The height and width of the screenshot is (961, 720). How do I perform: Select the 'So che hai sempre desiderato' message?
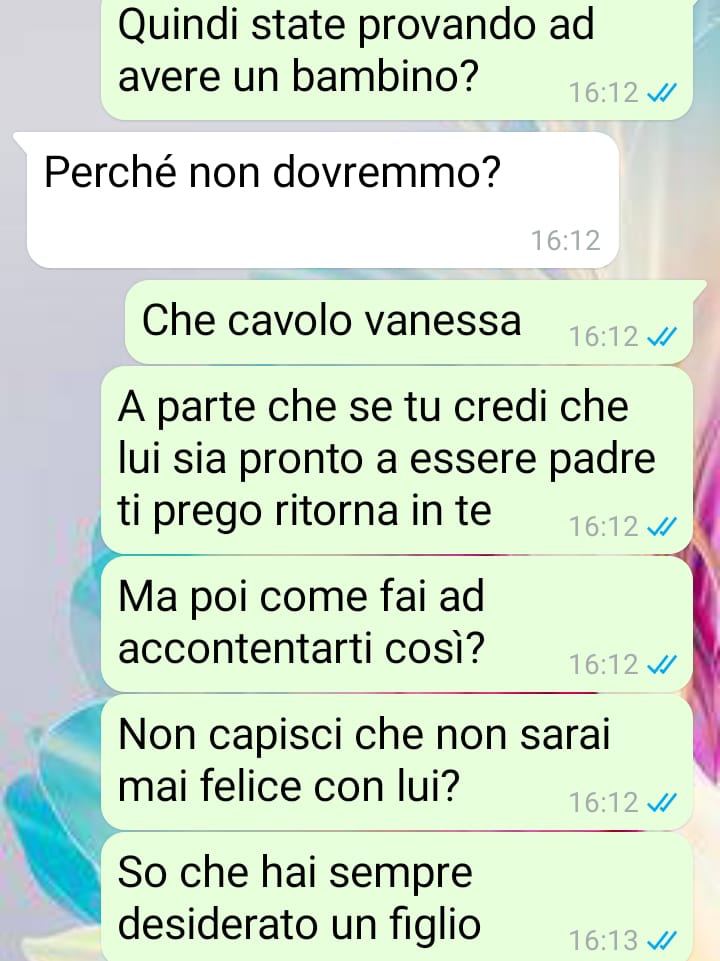pos(396,897)
